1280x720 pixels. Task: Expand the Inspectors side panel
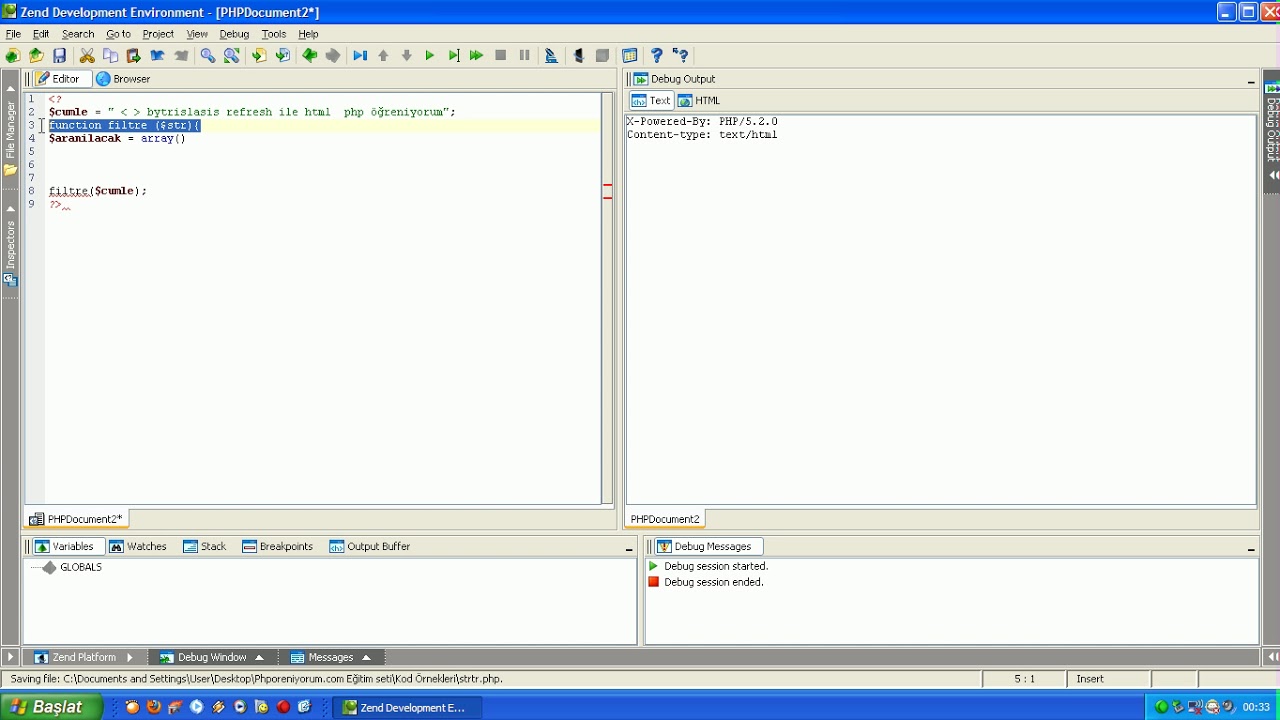tap(10, 245)
